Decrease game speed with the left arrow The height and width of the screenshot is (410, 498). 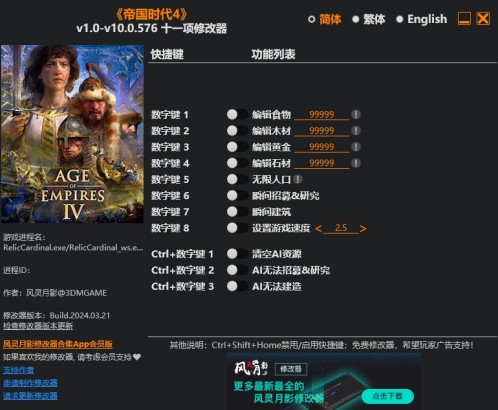click(x=318, y=228)
